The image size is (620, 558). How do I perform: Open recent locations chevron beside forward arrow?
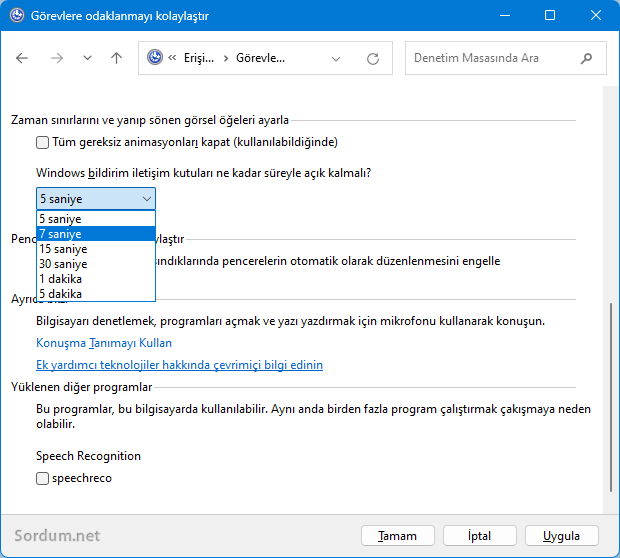click(87, 58)
